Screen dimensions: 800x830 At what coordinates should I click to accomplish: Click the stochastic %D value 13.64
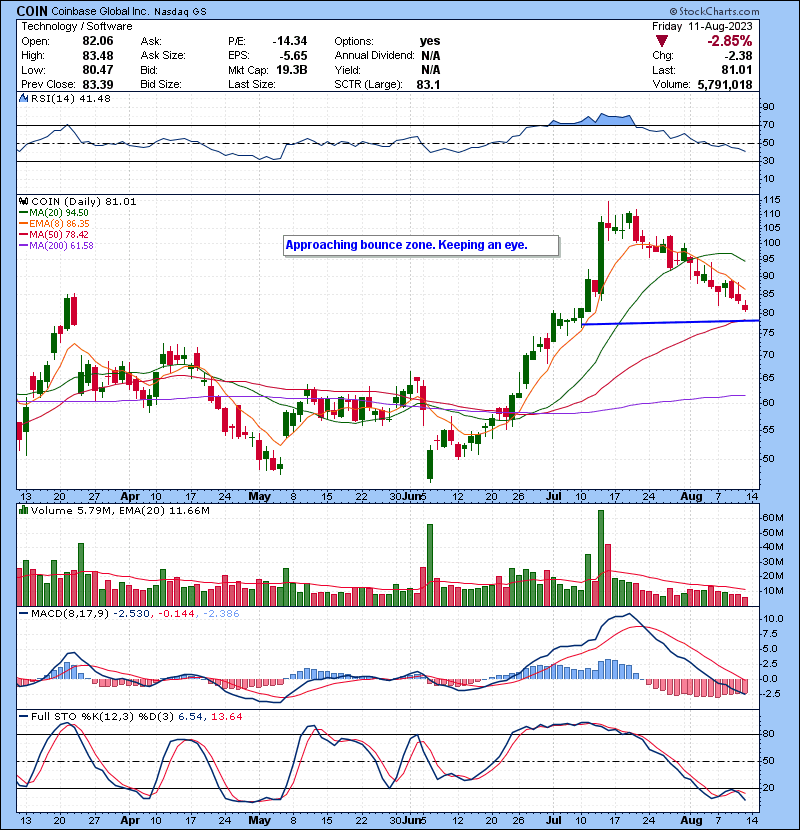pyautogui.click(x=227, y=717)
